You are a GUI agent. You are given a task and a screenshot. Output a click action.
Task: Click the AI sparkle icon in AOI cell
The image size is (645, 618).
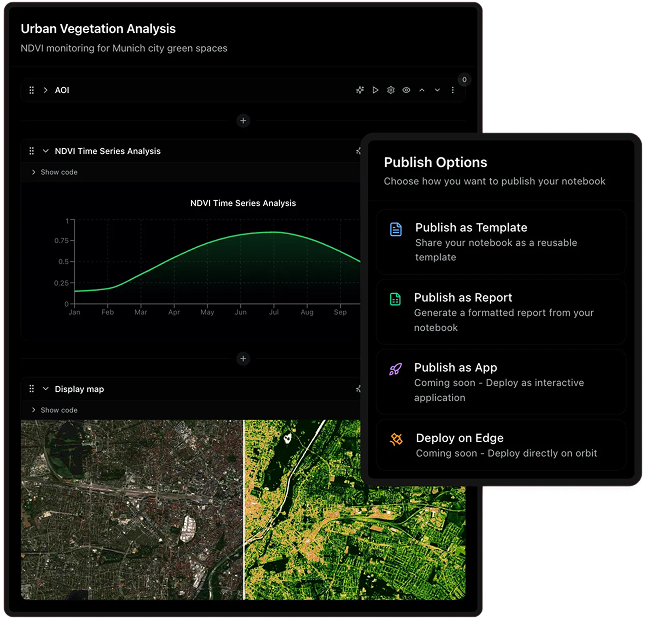click(x=360, y=90)
